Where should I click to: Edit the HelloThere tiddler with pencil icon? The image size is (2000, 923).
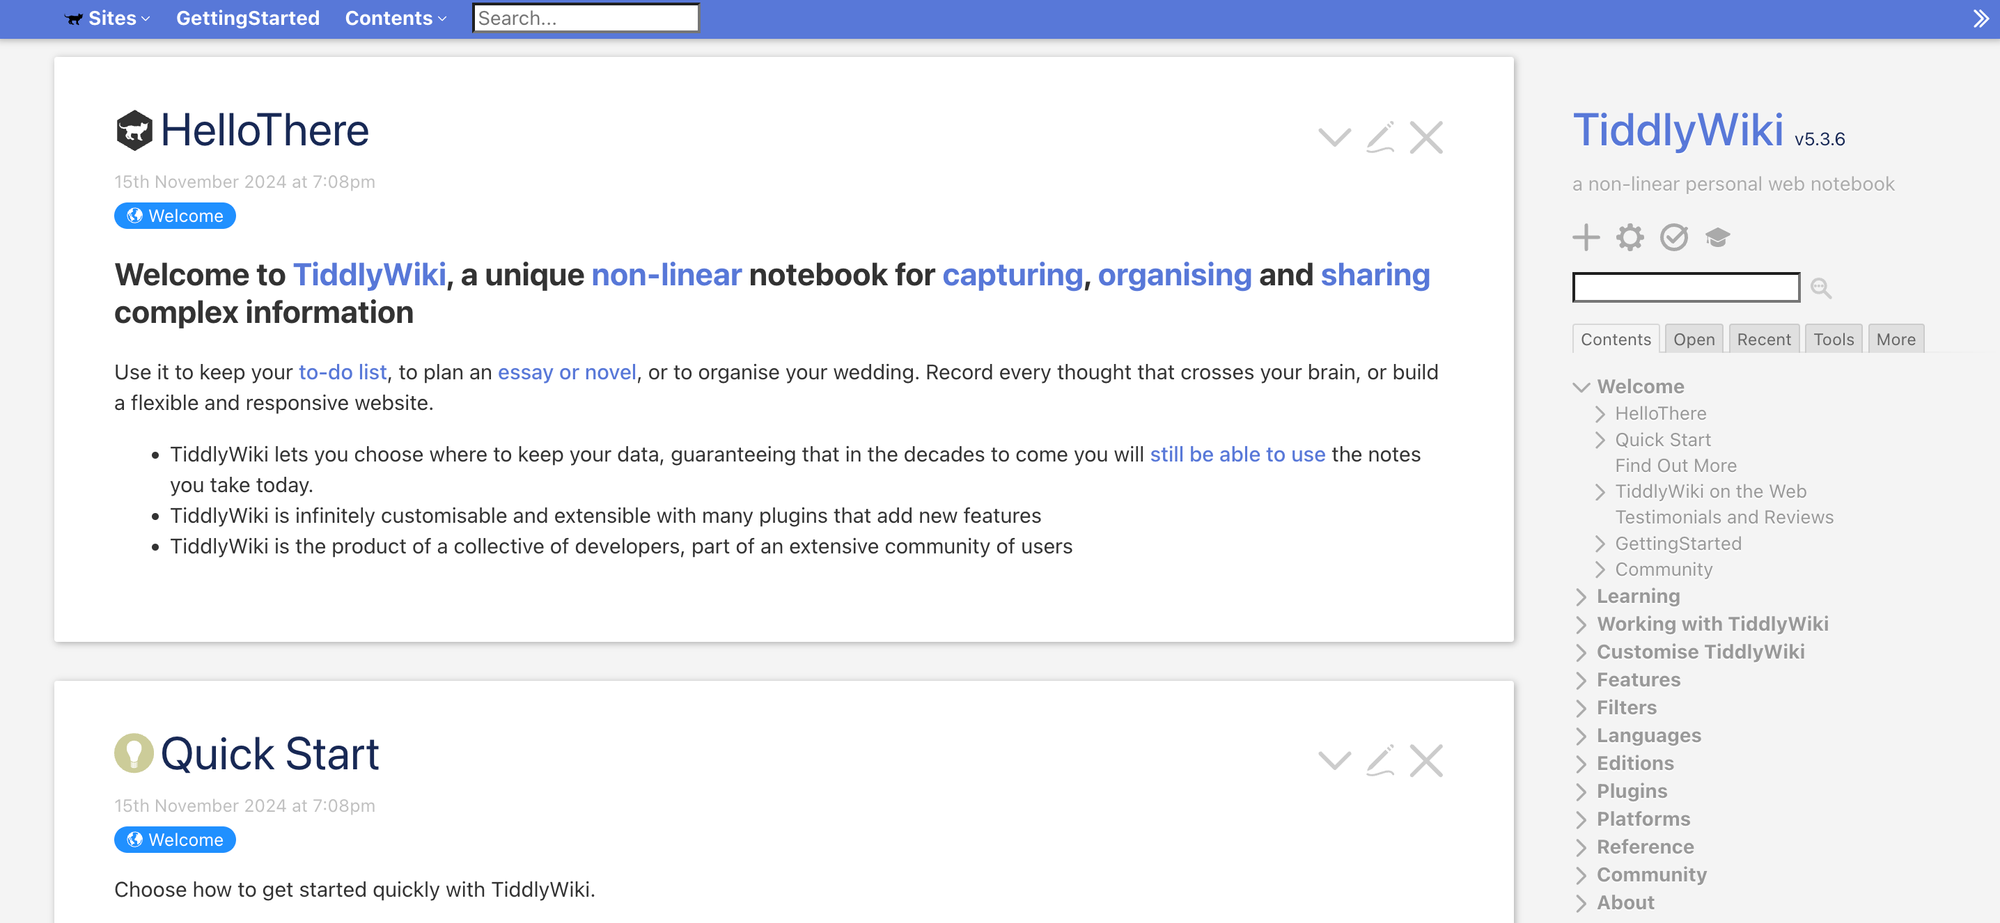(1381, 137)
